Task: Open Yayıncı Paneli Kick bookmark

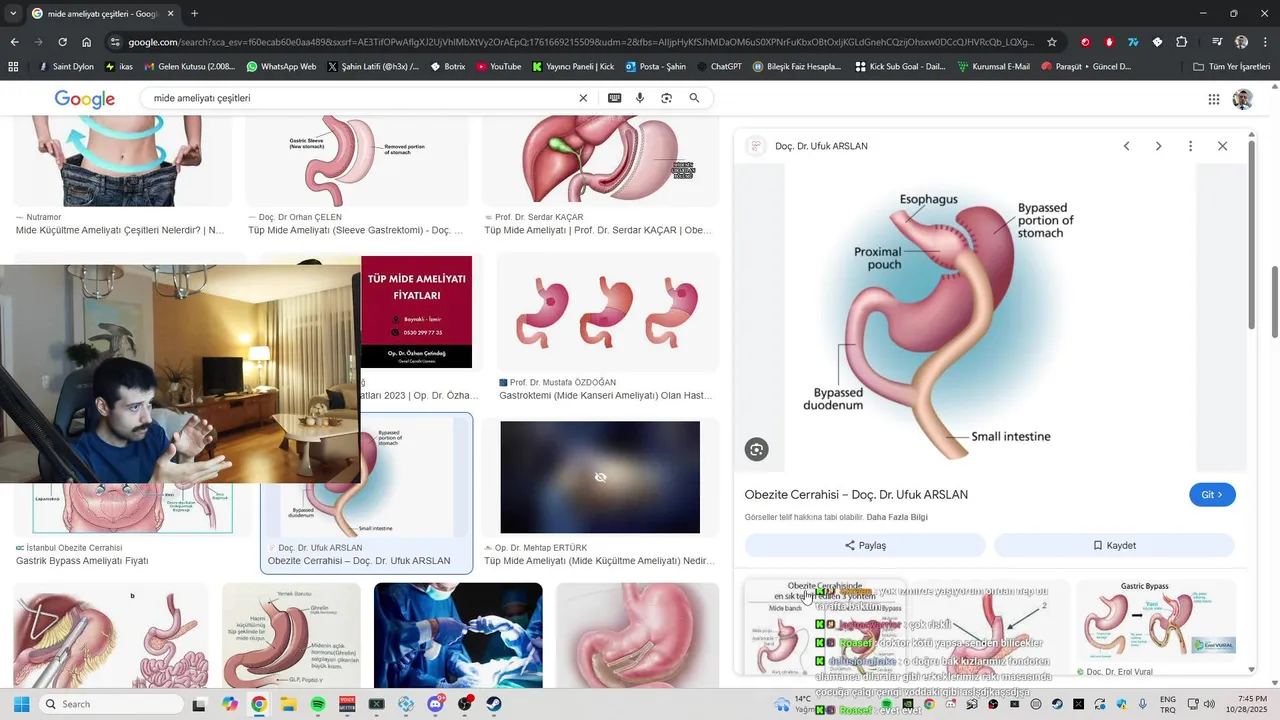Action: (x=573, y=67)
